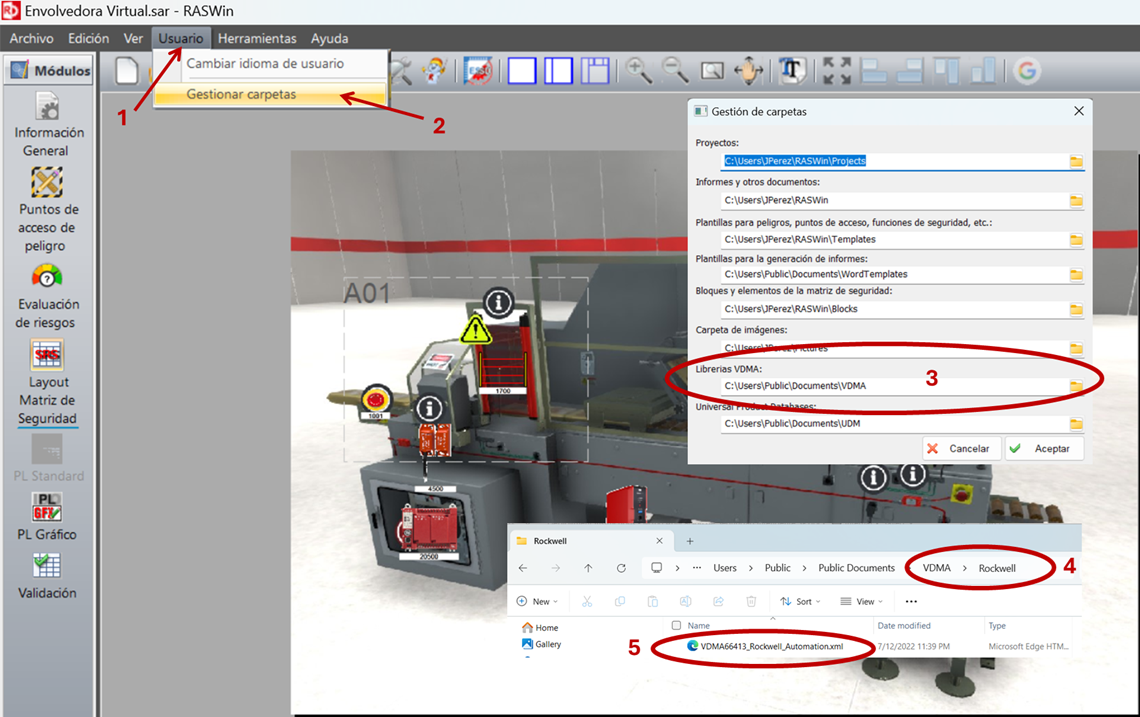
Task: Click the new document icon in toolbar
Action: tap(127, 71)
